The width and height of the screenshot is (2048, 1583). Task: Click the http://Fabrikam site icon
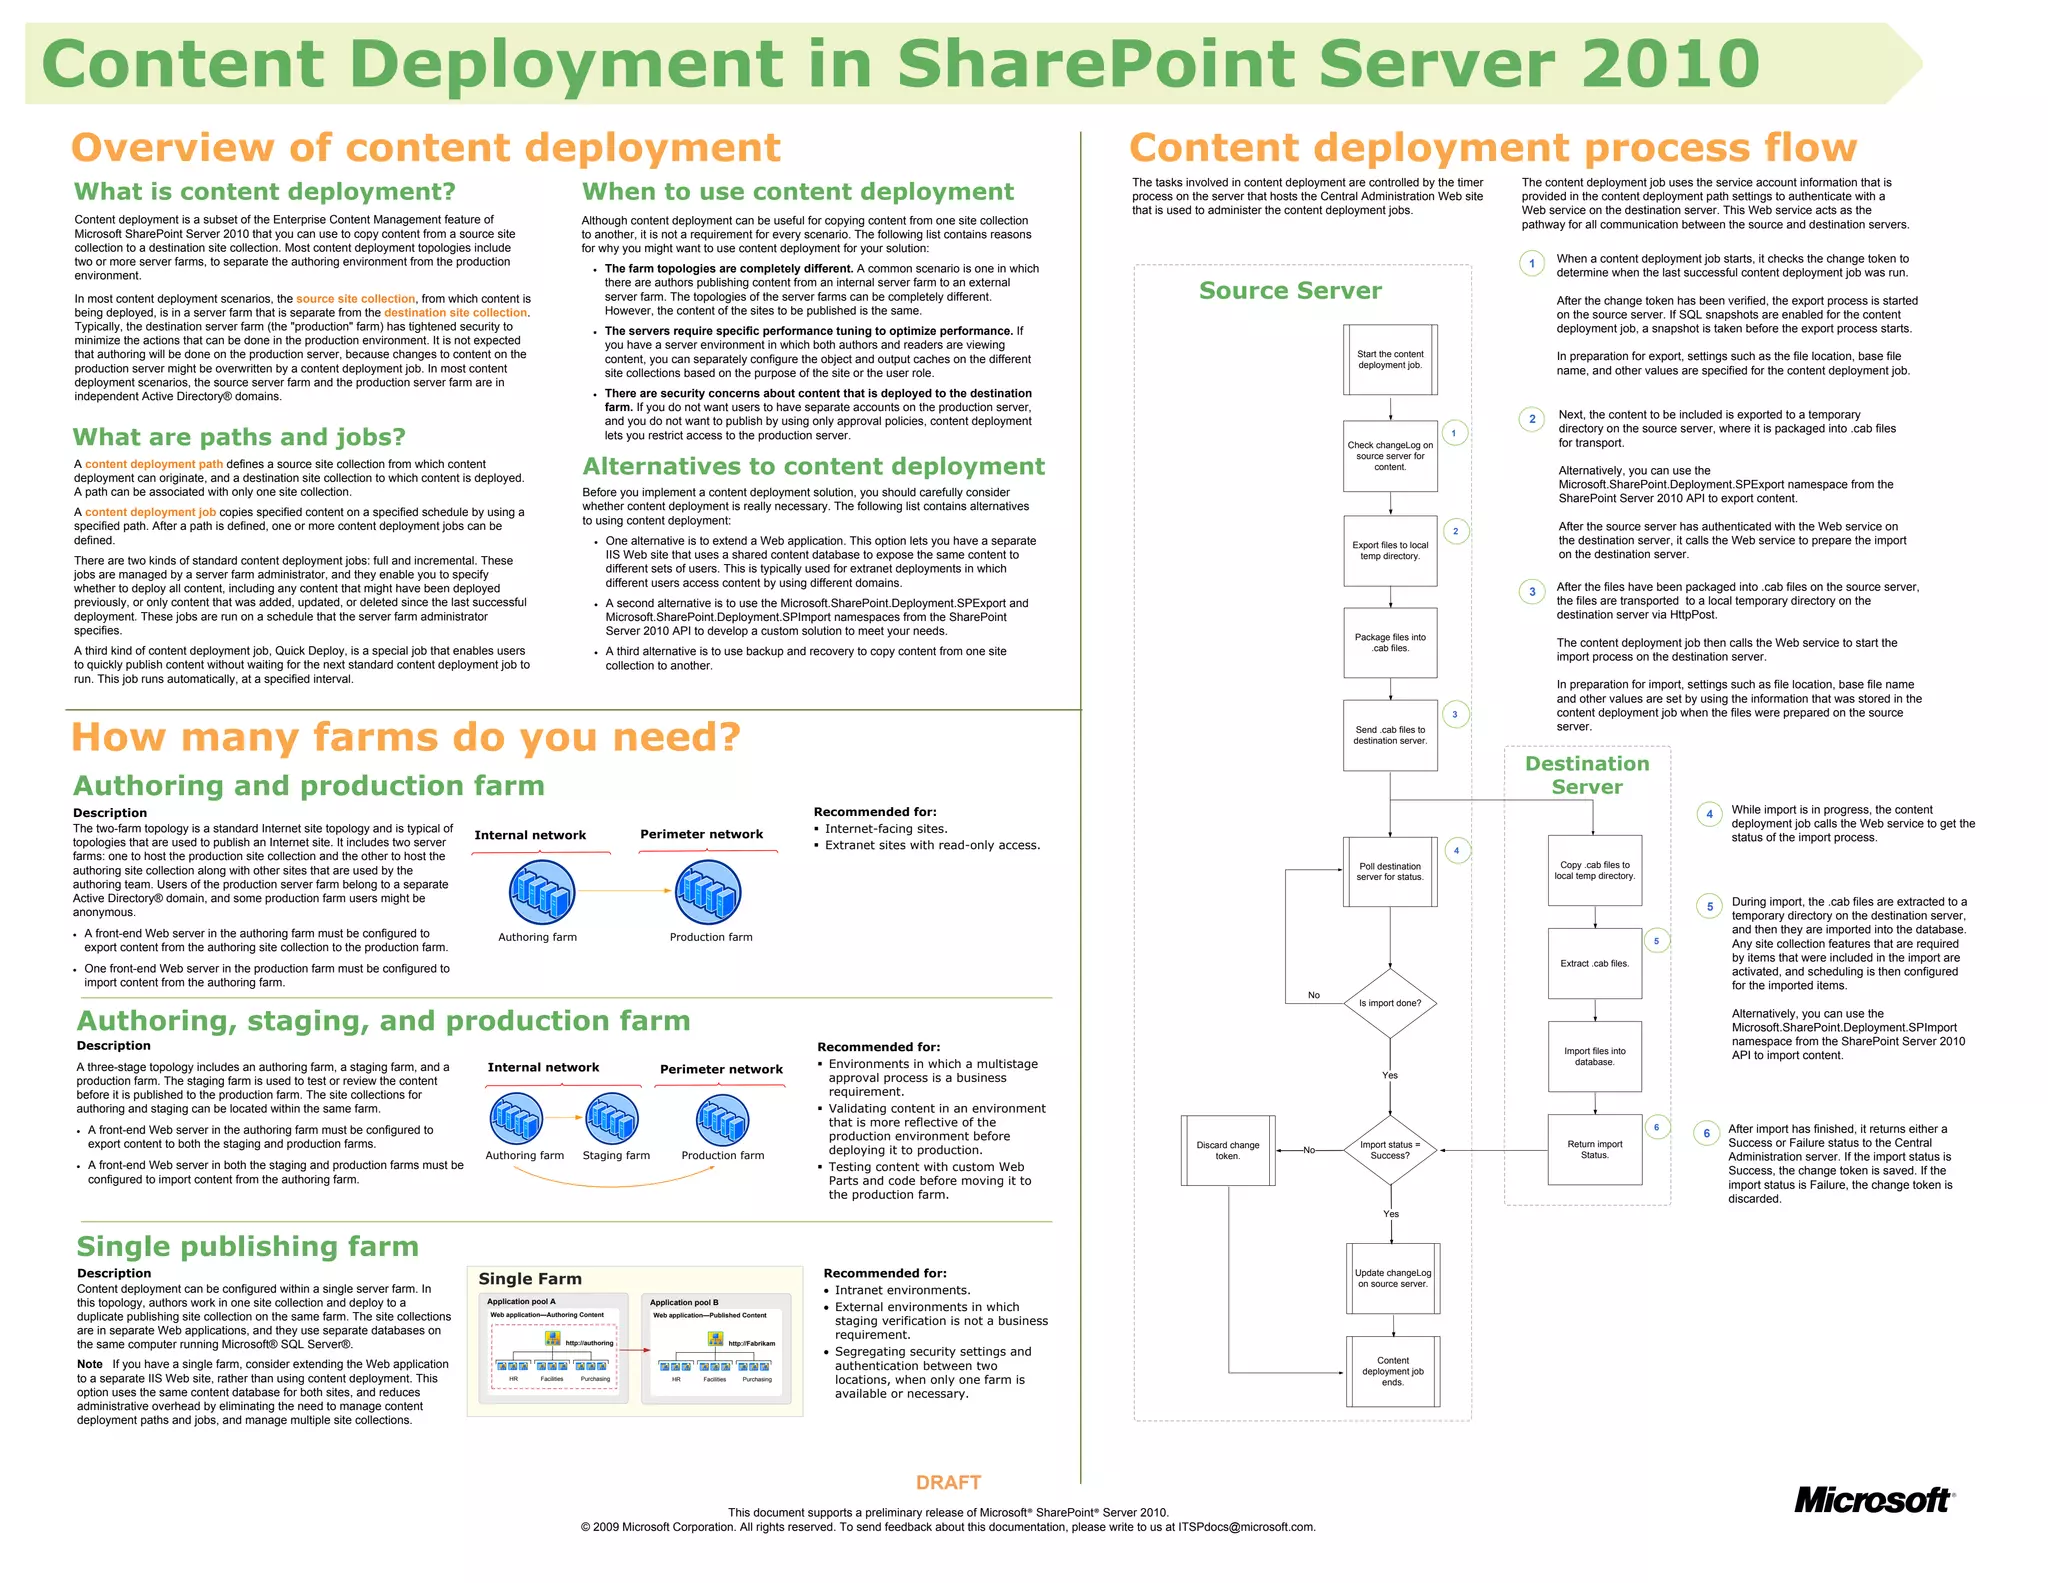pos(715,1339)
